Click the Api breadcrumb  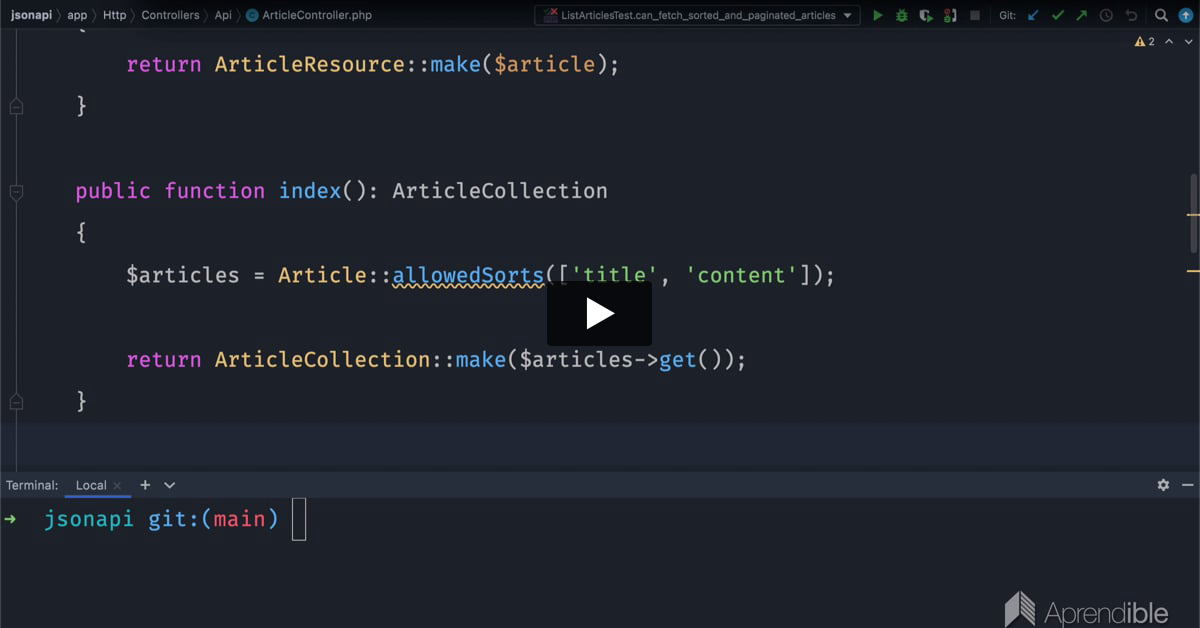coord(223,15)
